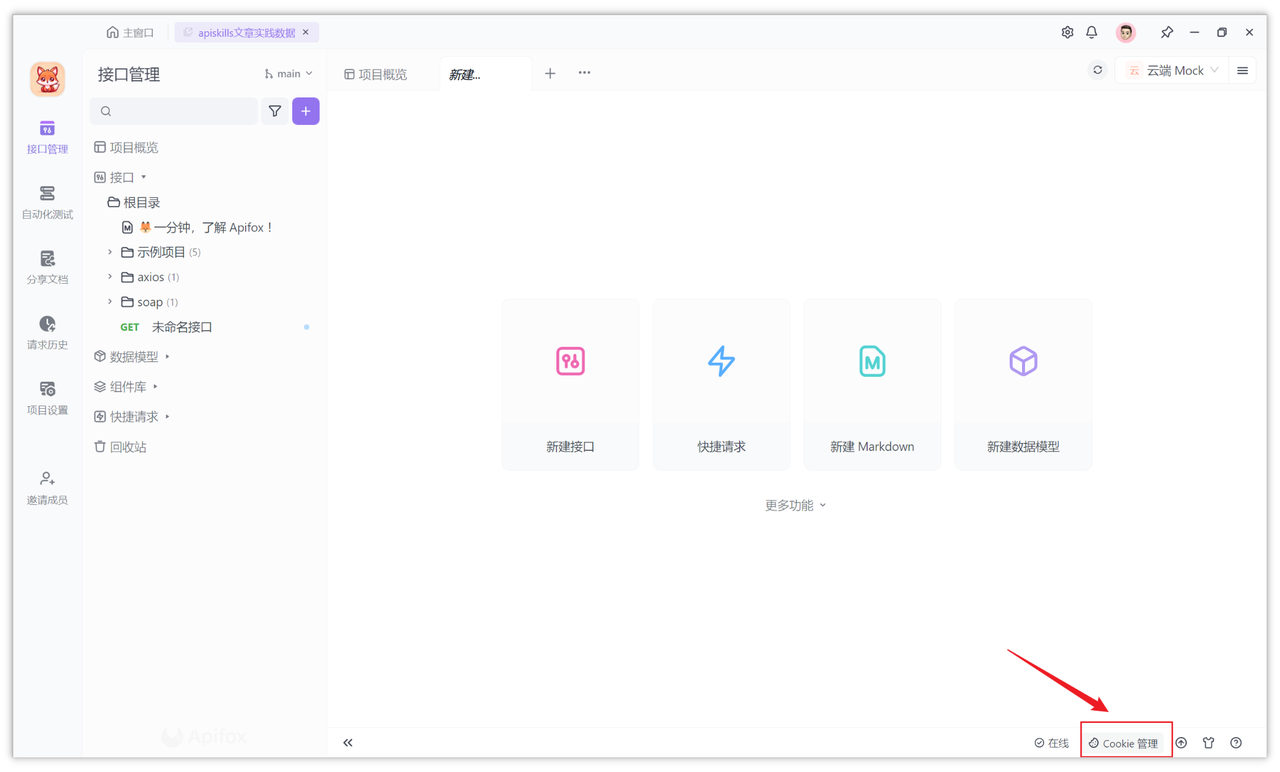This screenshot has width=1280, height=772.
Task: Collapse the sidebar with double-chevron icon
Action: (x=348, y=742)
